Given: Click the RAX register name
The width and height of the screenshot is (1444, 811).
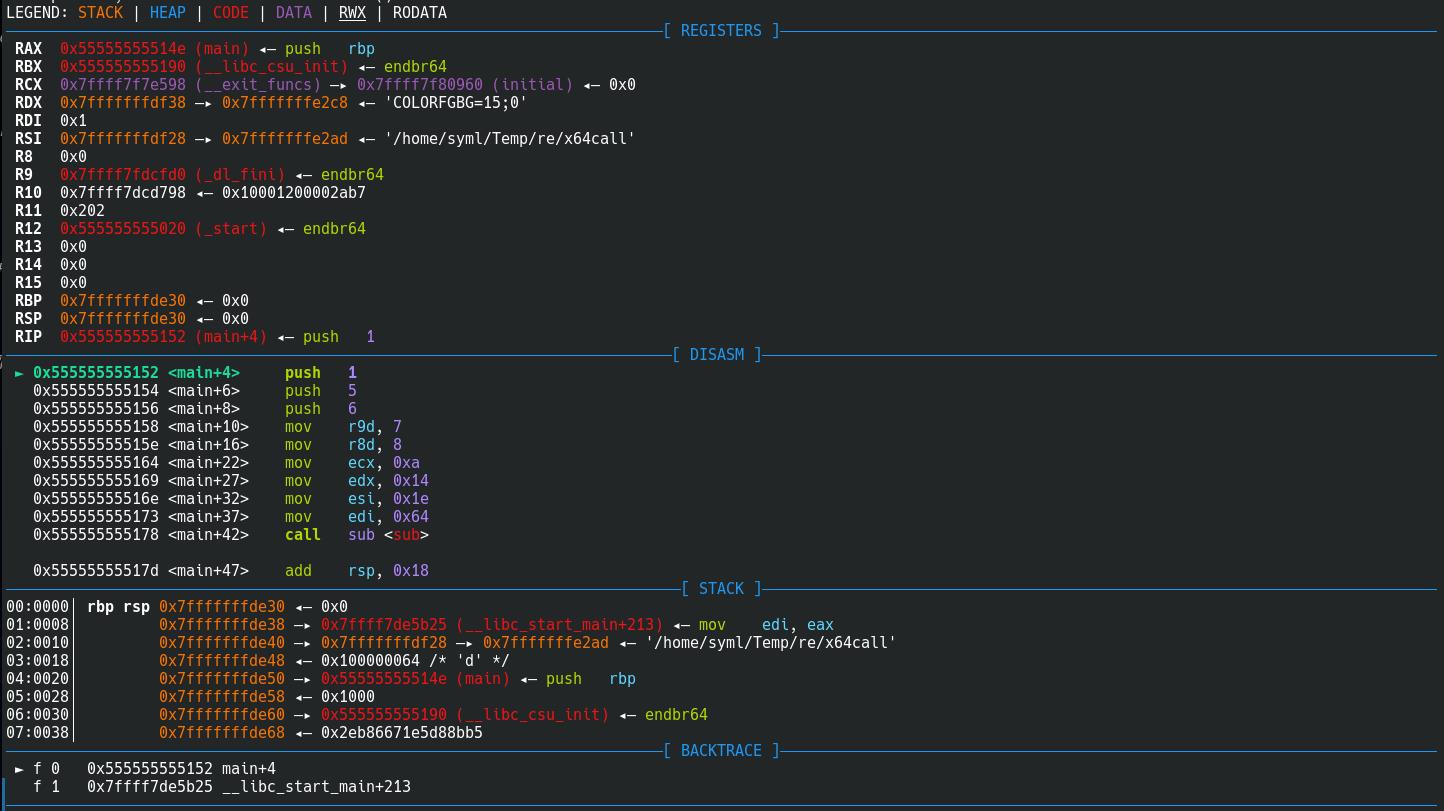Looking at the screenshot, I should (28, 49).
